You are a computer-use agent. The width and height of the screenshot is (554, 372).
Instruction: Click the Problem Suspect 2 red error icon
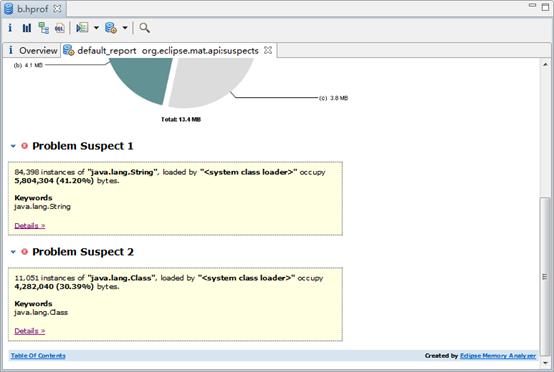(x=24, y=252)
